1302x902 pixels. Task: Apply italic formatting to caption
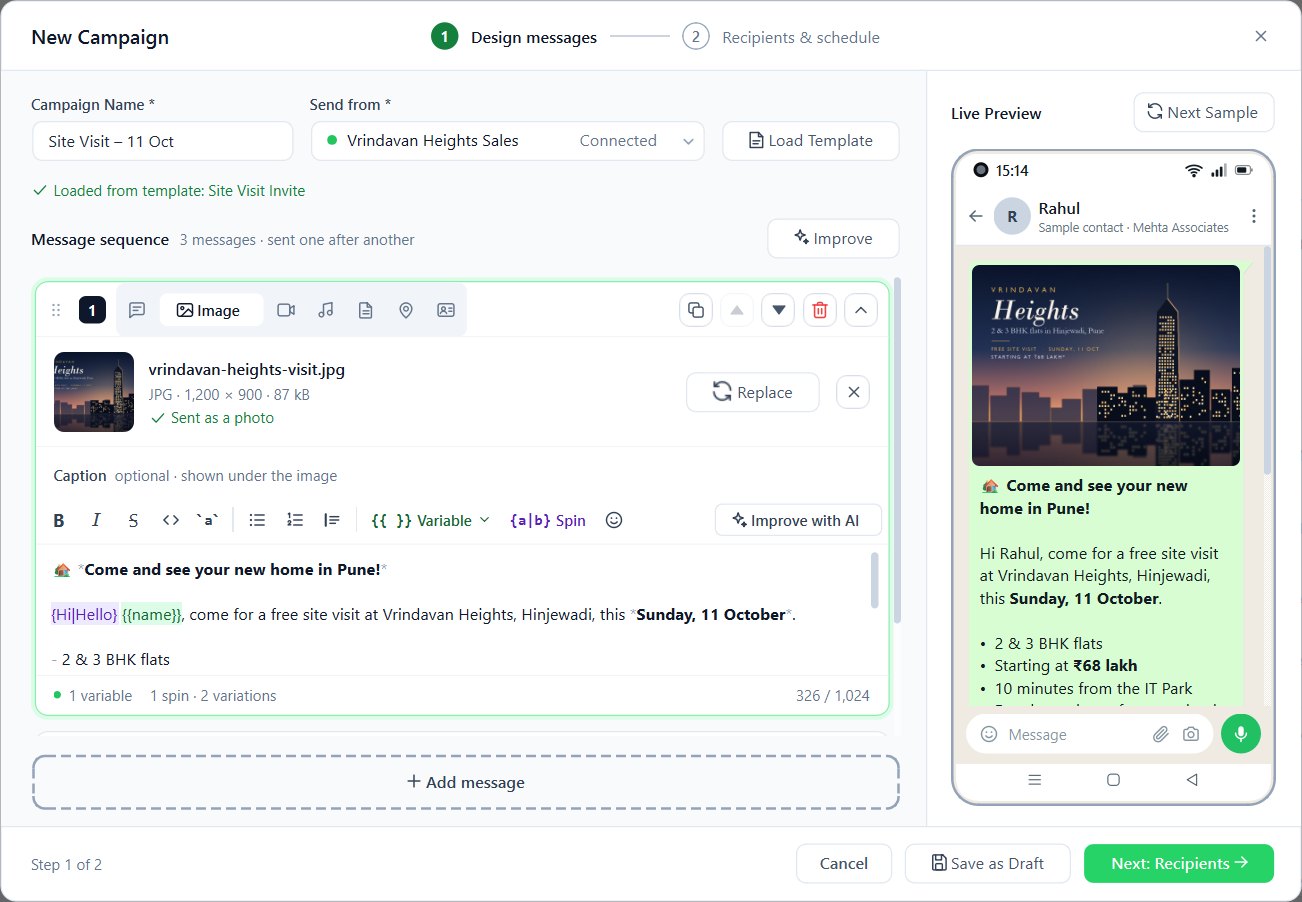96,520
